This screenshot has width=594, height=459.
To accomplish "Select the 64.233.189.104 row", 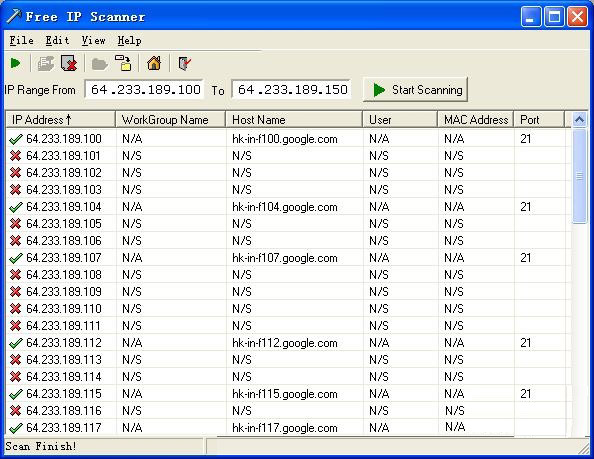I will point(288,207).
